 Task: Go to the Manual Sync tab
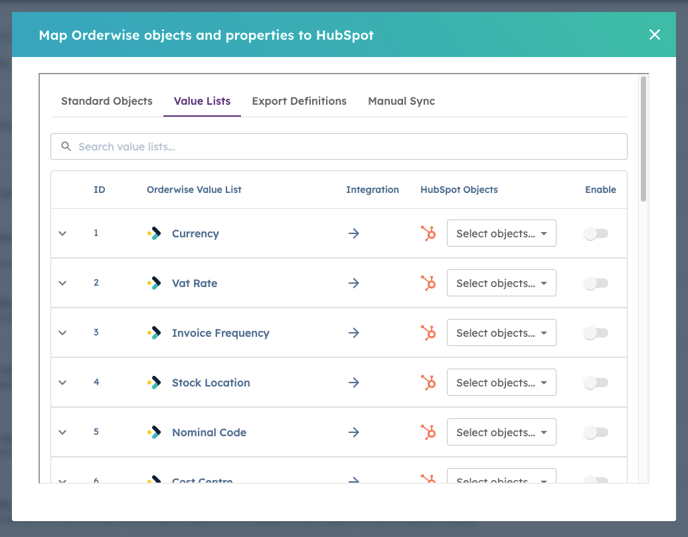click(401, 101)
